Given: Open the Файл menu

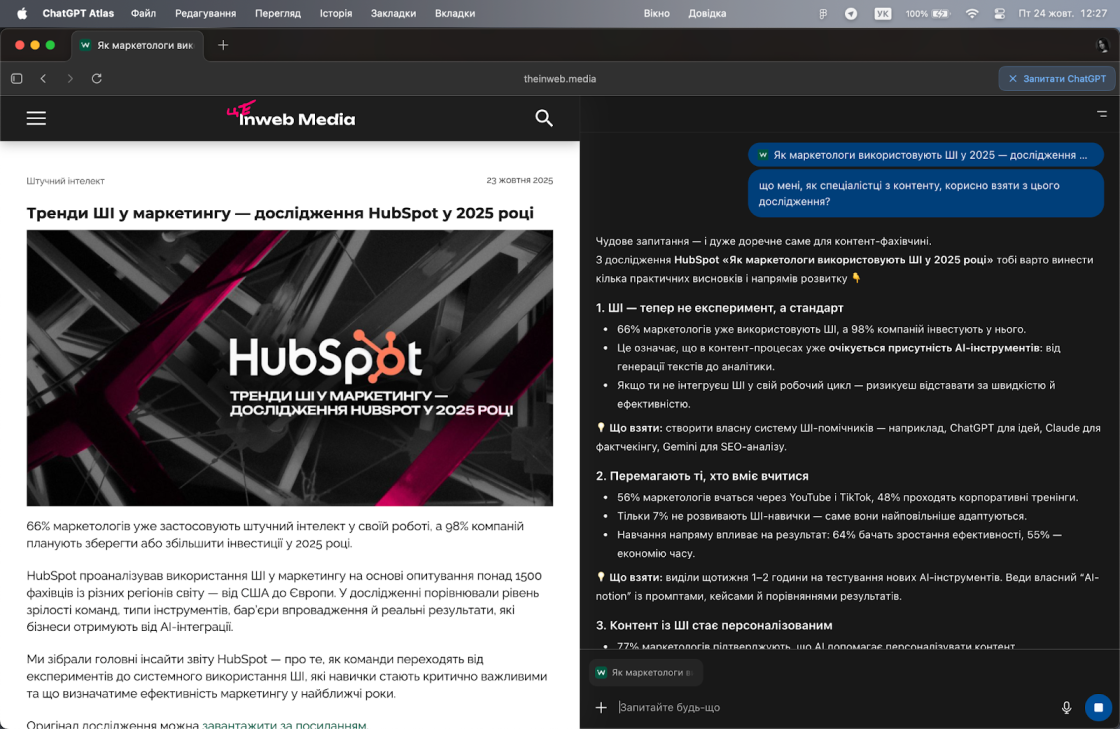Looking at the screenshot, I should (x=143, y=13).
